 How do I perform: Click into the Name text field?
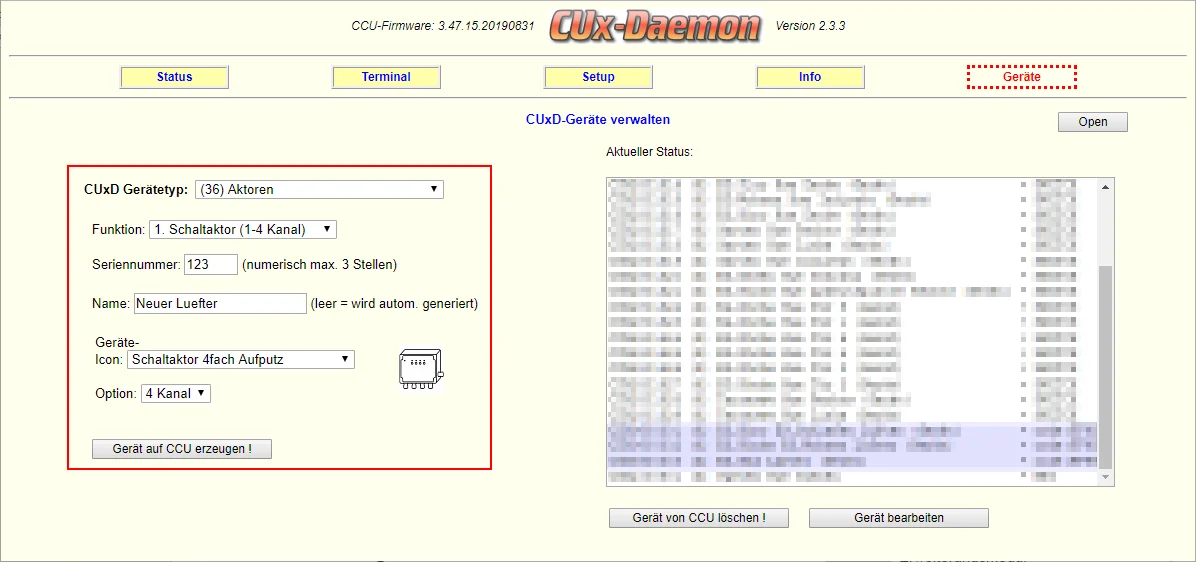pyautogui.click(x=220, y=303)
